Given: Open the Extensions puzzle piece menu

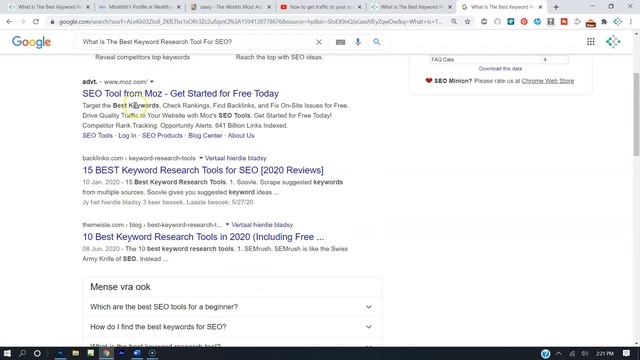Looking at the screenshot, I should pos(604,22).
